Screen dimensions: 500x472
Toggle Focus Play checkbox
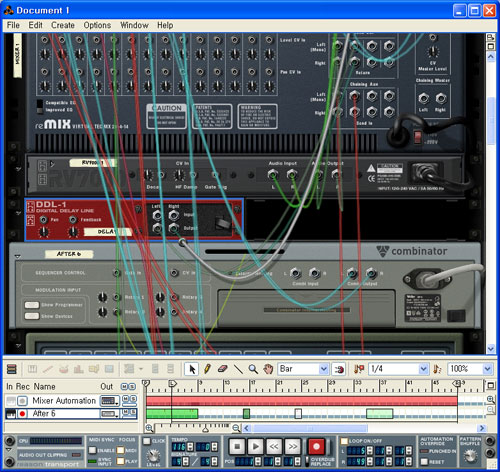pos(120,461)
